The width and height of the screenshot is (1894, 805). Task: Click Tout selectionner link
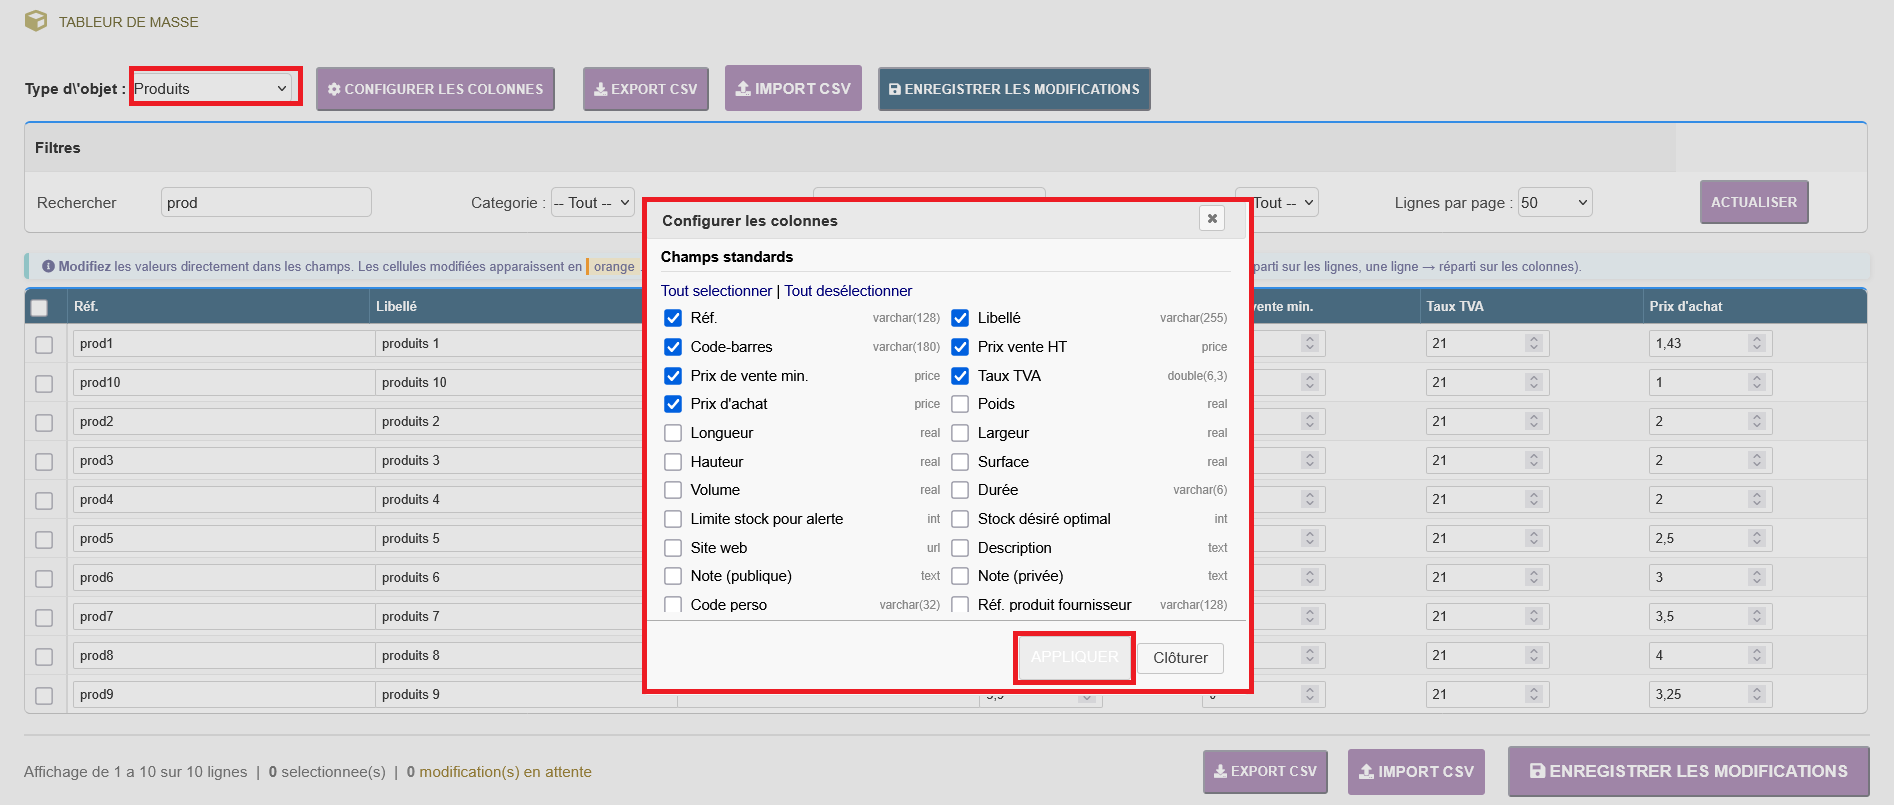(716, 291)
